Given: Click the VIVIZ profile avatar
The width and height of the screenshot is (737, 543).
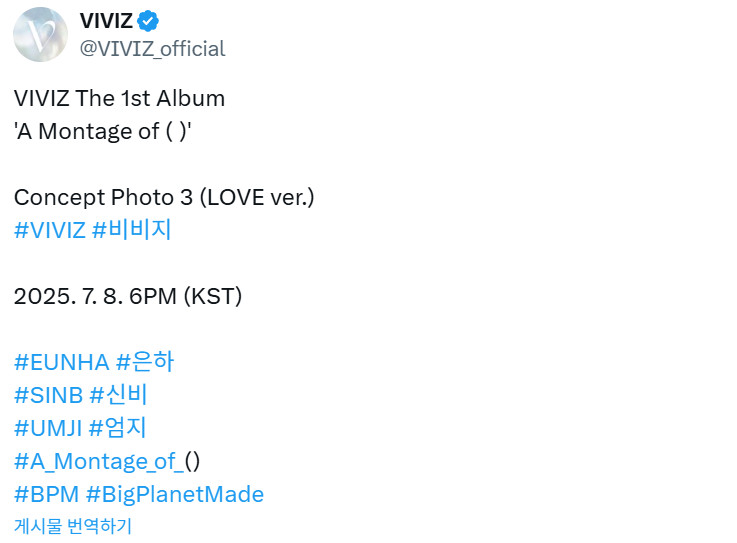Looking at the screenshot, I should coord(40,34).
